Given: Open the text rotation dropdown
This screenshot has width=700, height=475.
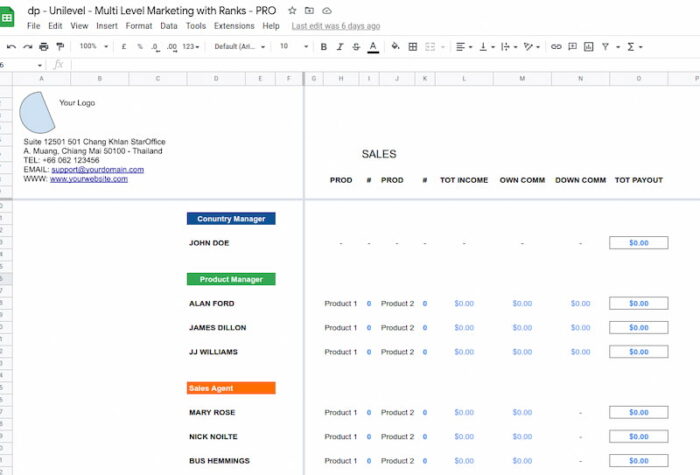Looking at the screenshot, I should (x=532, y=46).
